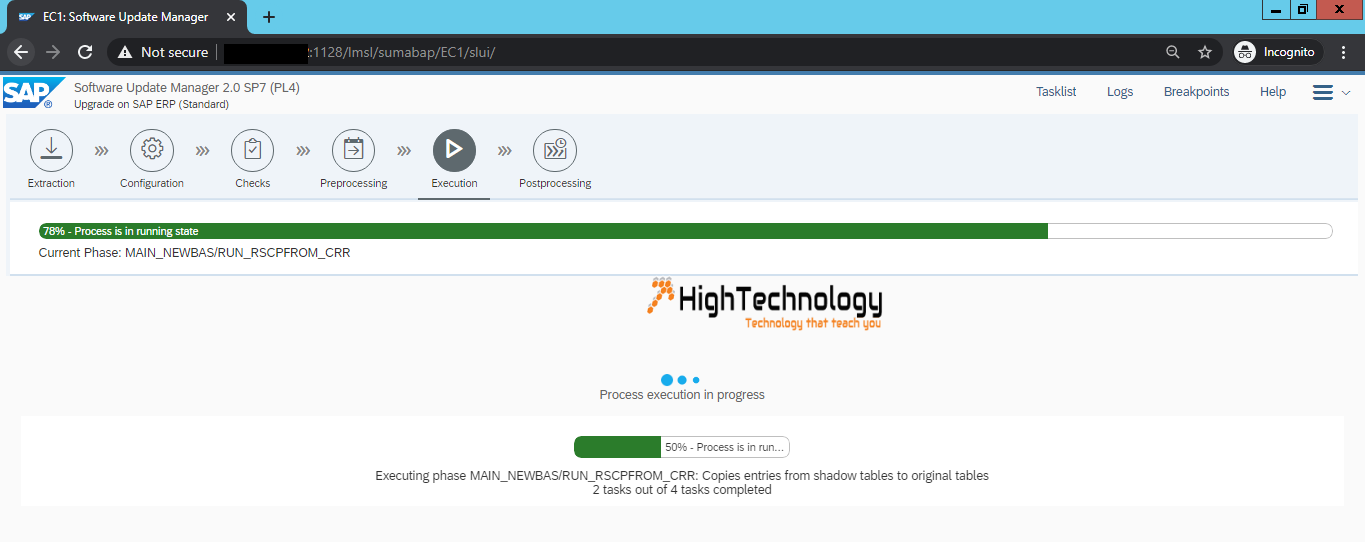Open the Breakpoints menu

click(x=1196, y=92)
